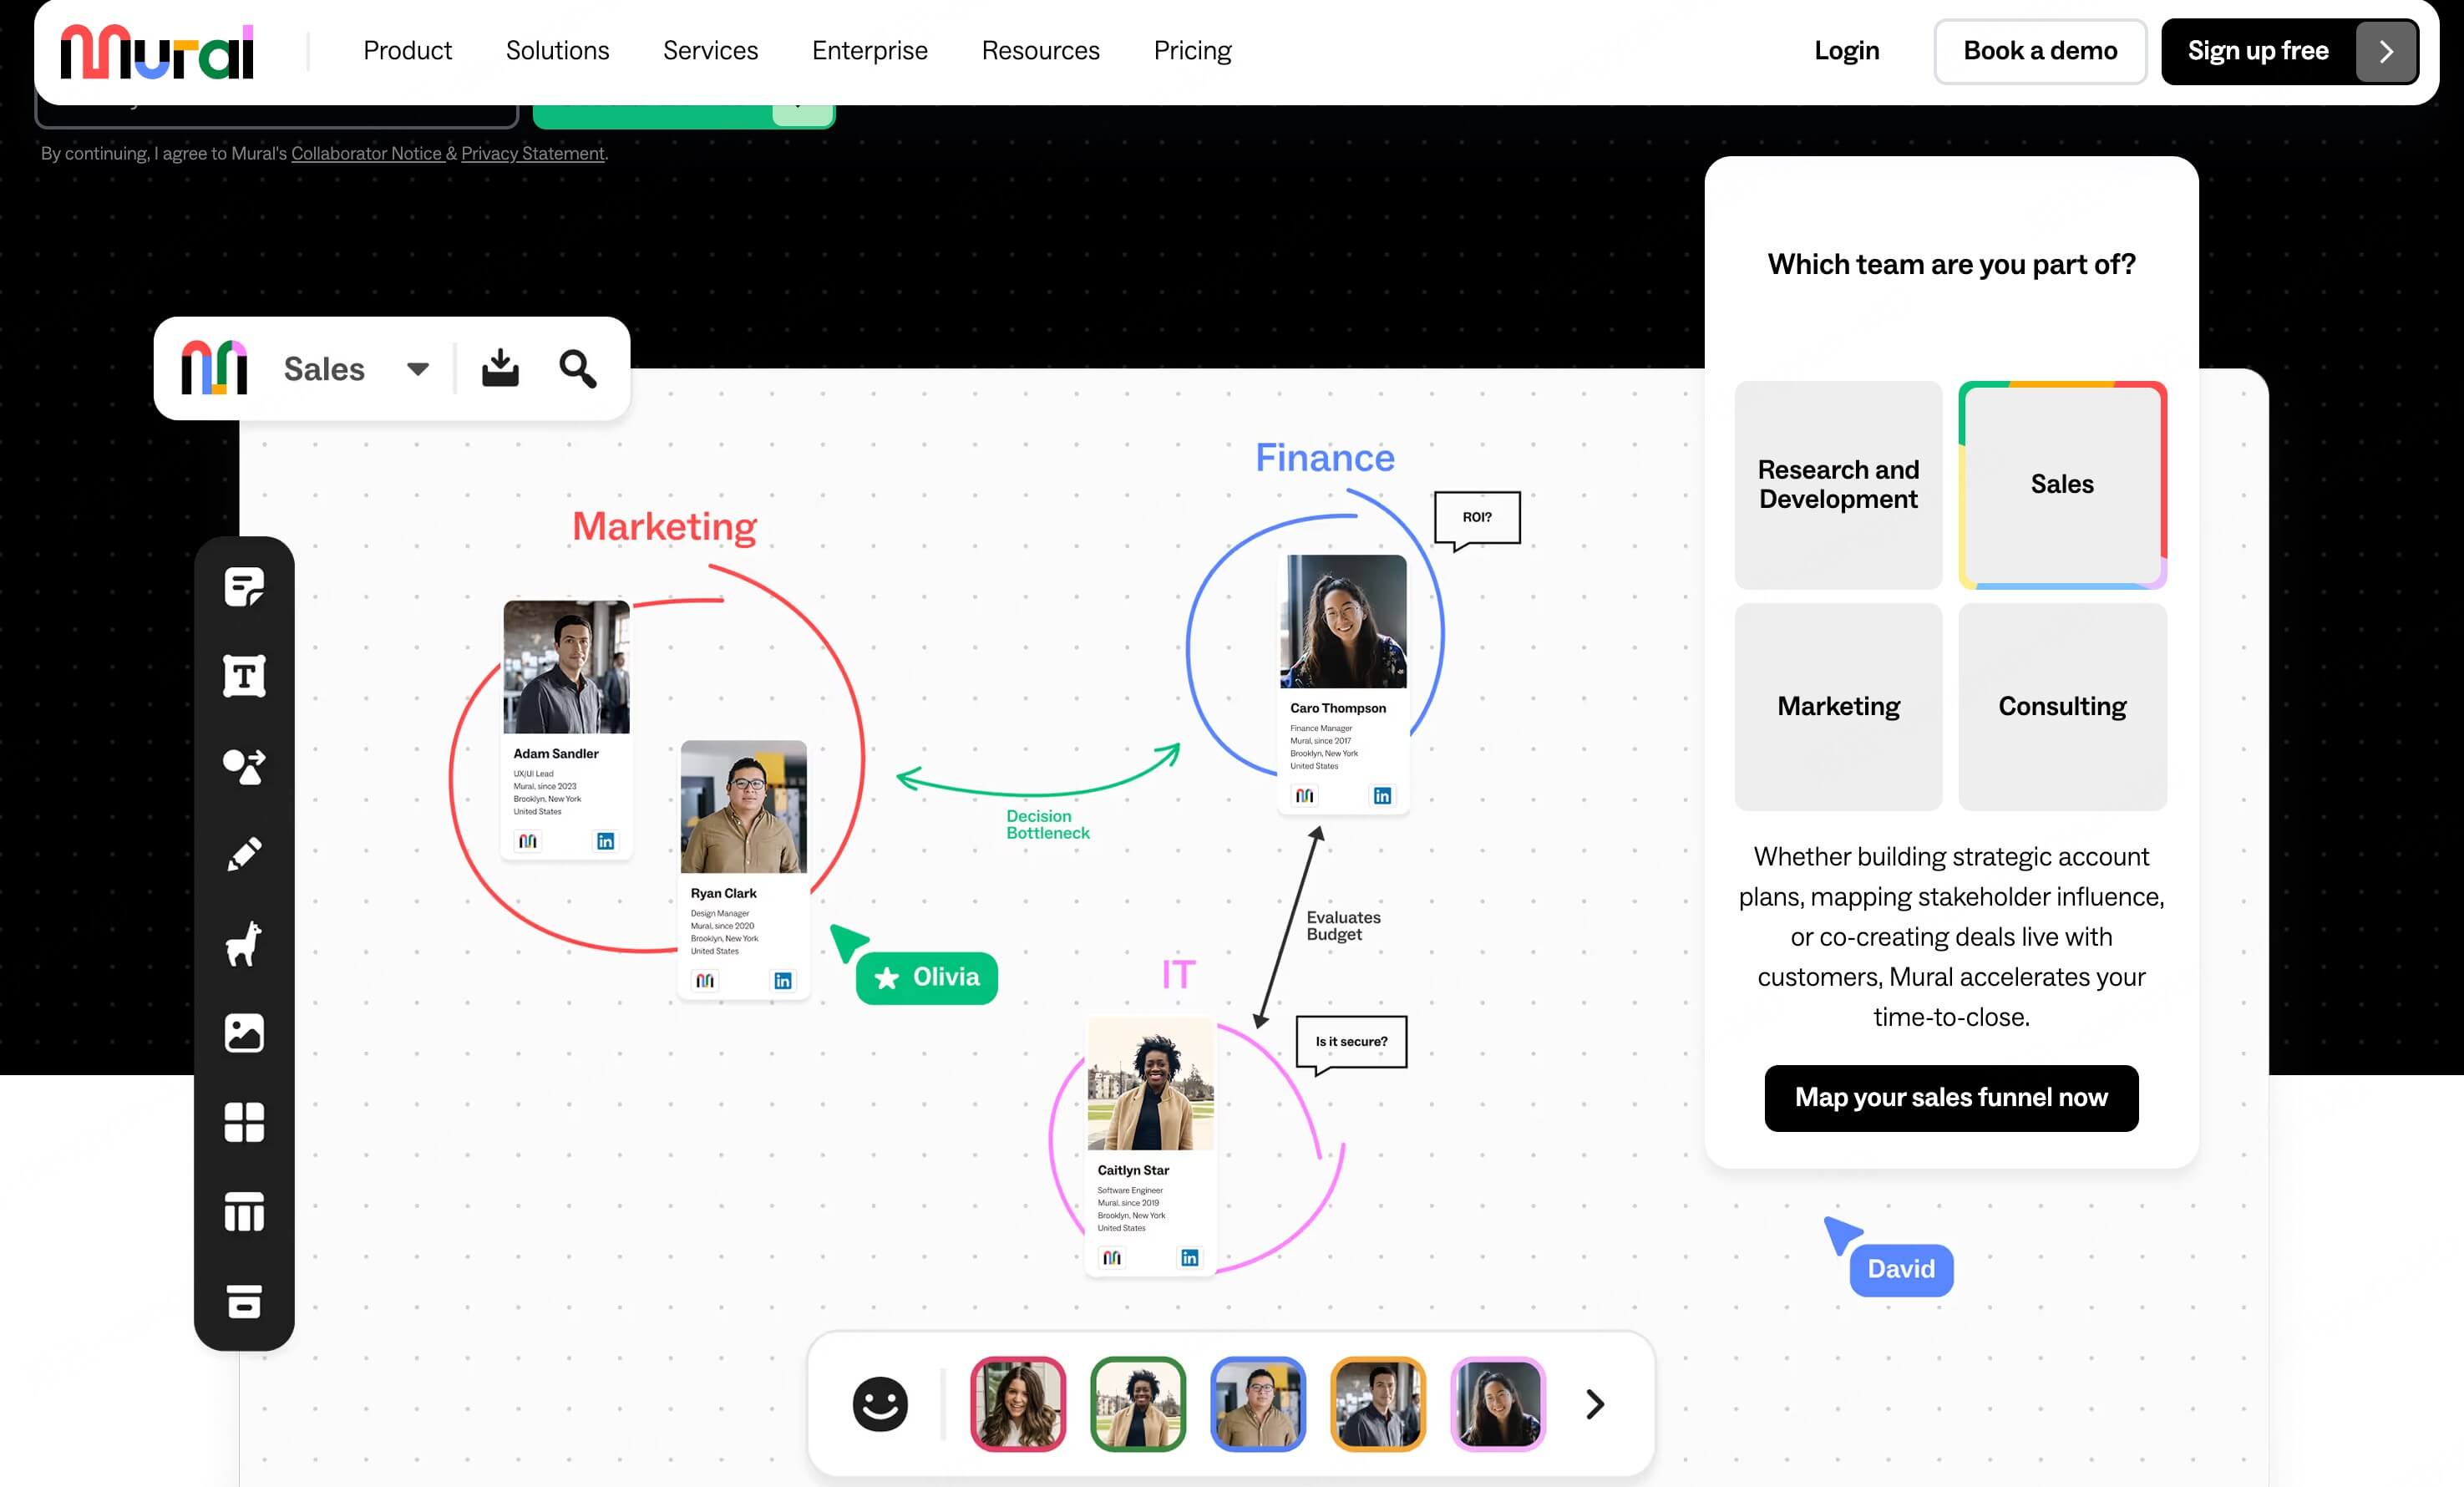Click the download icon beside Sales
This screenshot has width=2464, height=1487.
(x=500, y=368)
